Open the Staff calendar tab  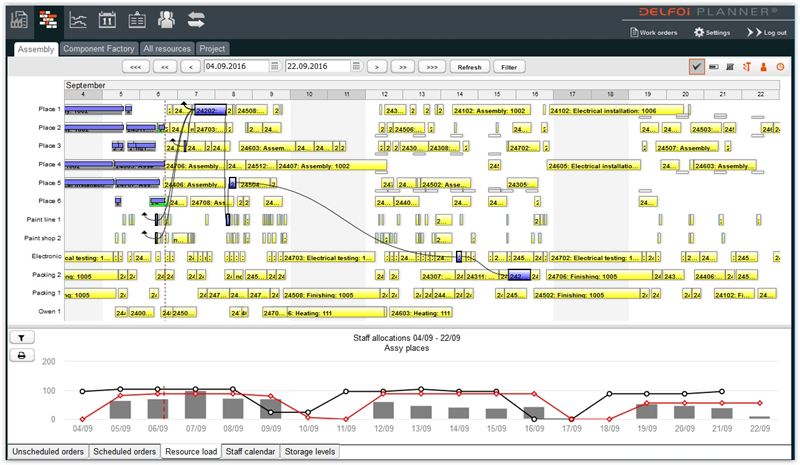click(251, 452)
